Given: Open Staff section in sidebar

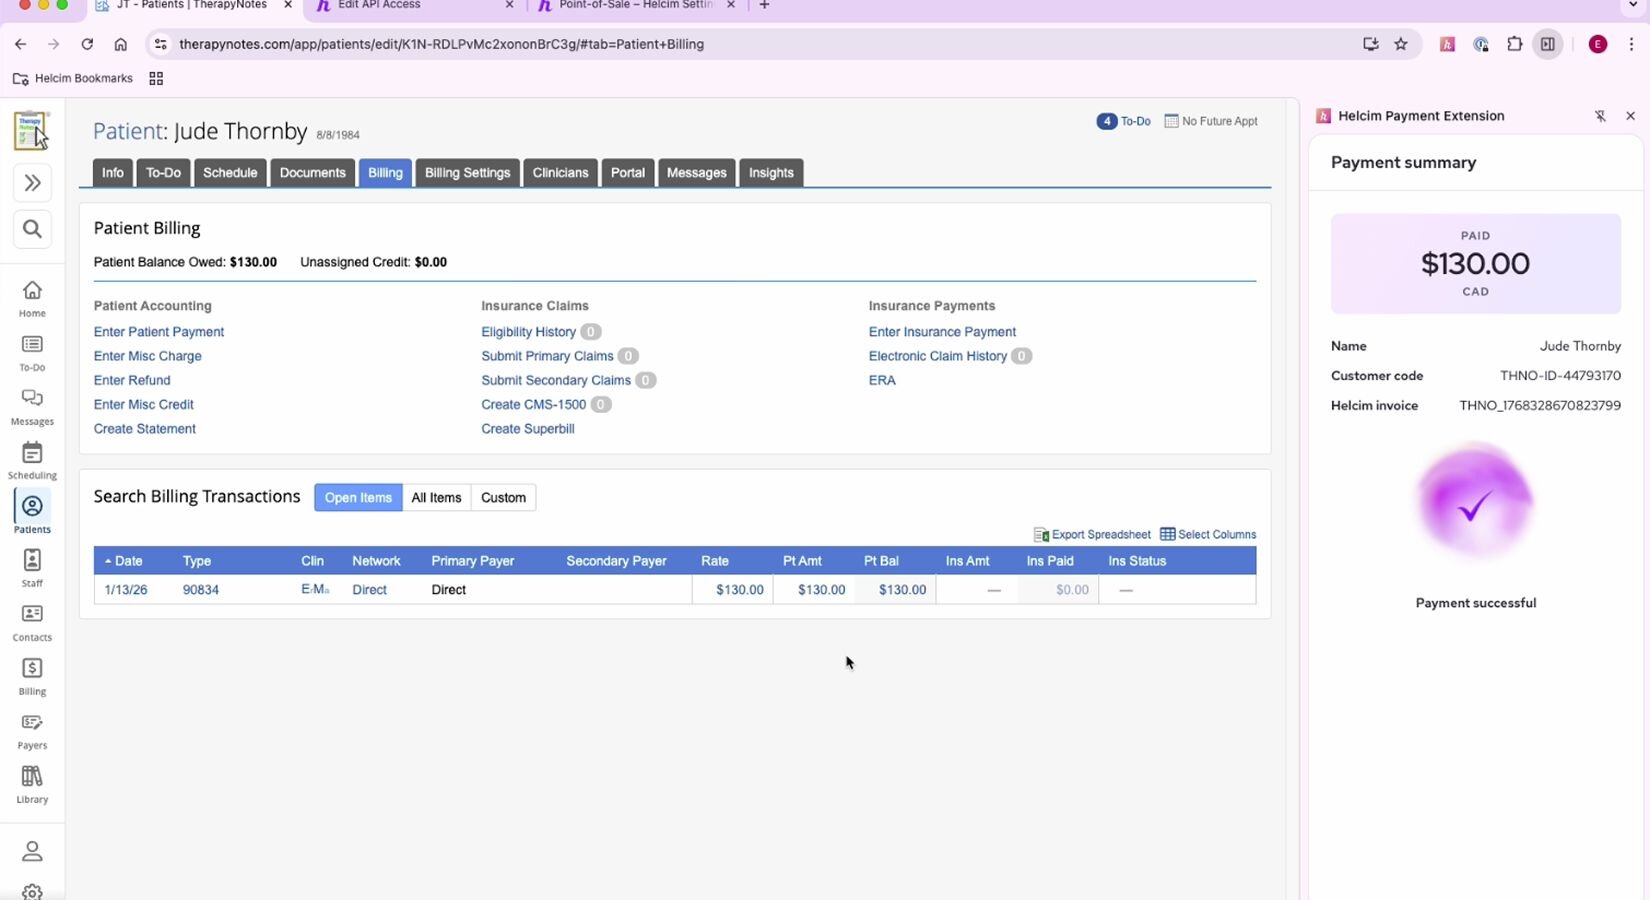Looking at the screenshot, I should click(x=32, y=569).
